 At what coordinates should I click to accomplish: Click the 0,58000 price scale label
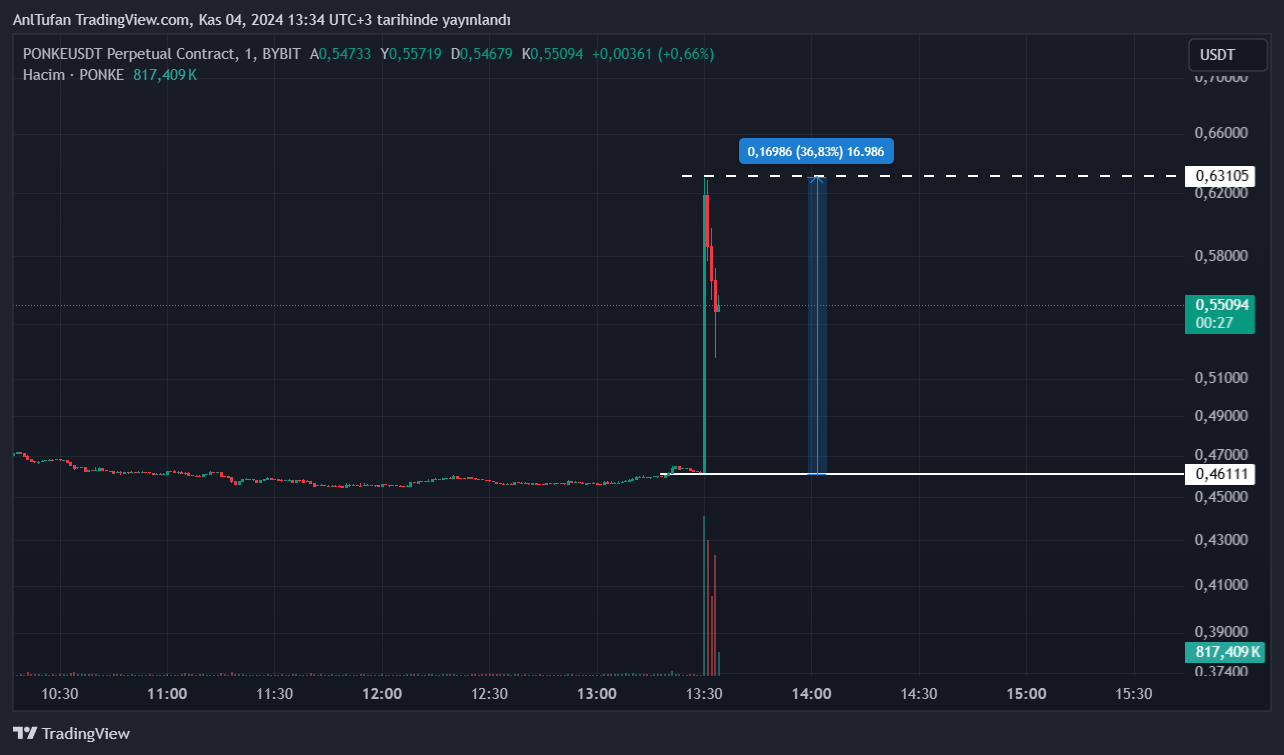[x=1221, y=256]
